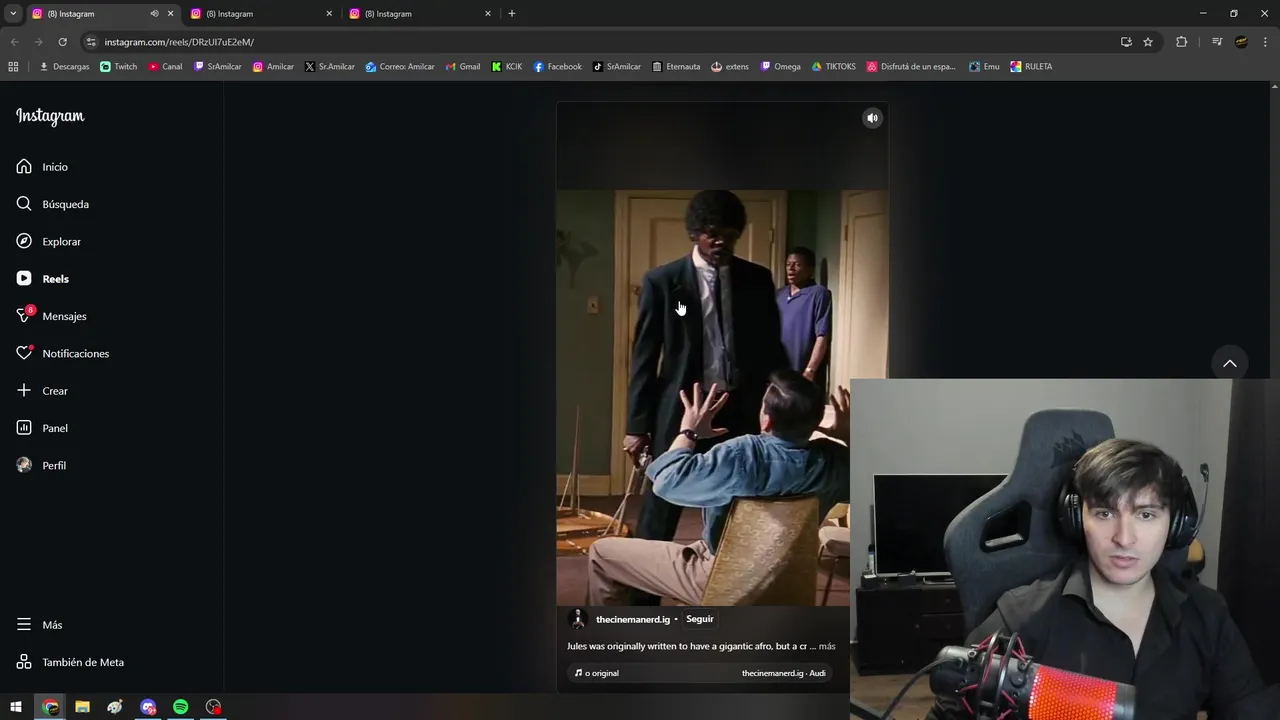The image size is (1280, 720).
Task: Open the Chrome profile avatar
Action: 1241,42
